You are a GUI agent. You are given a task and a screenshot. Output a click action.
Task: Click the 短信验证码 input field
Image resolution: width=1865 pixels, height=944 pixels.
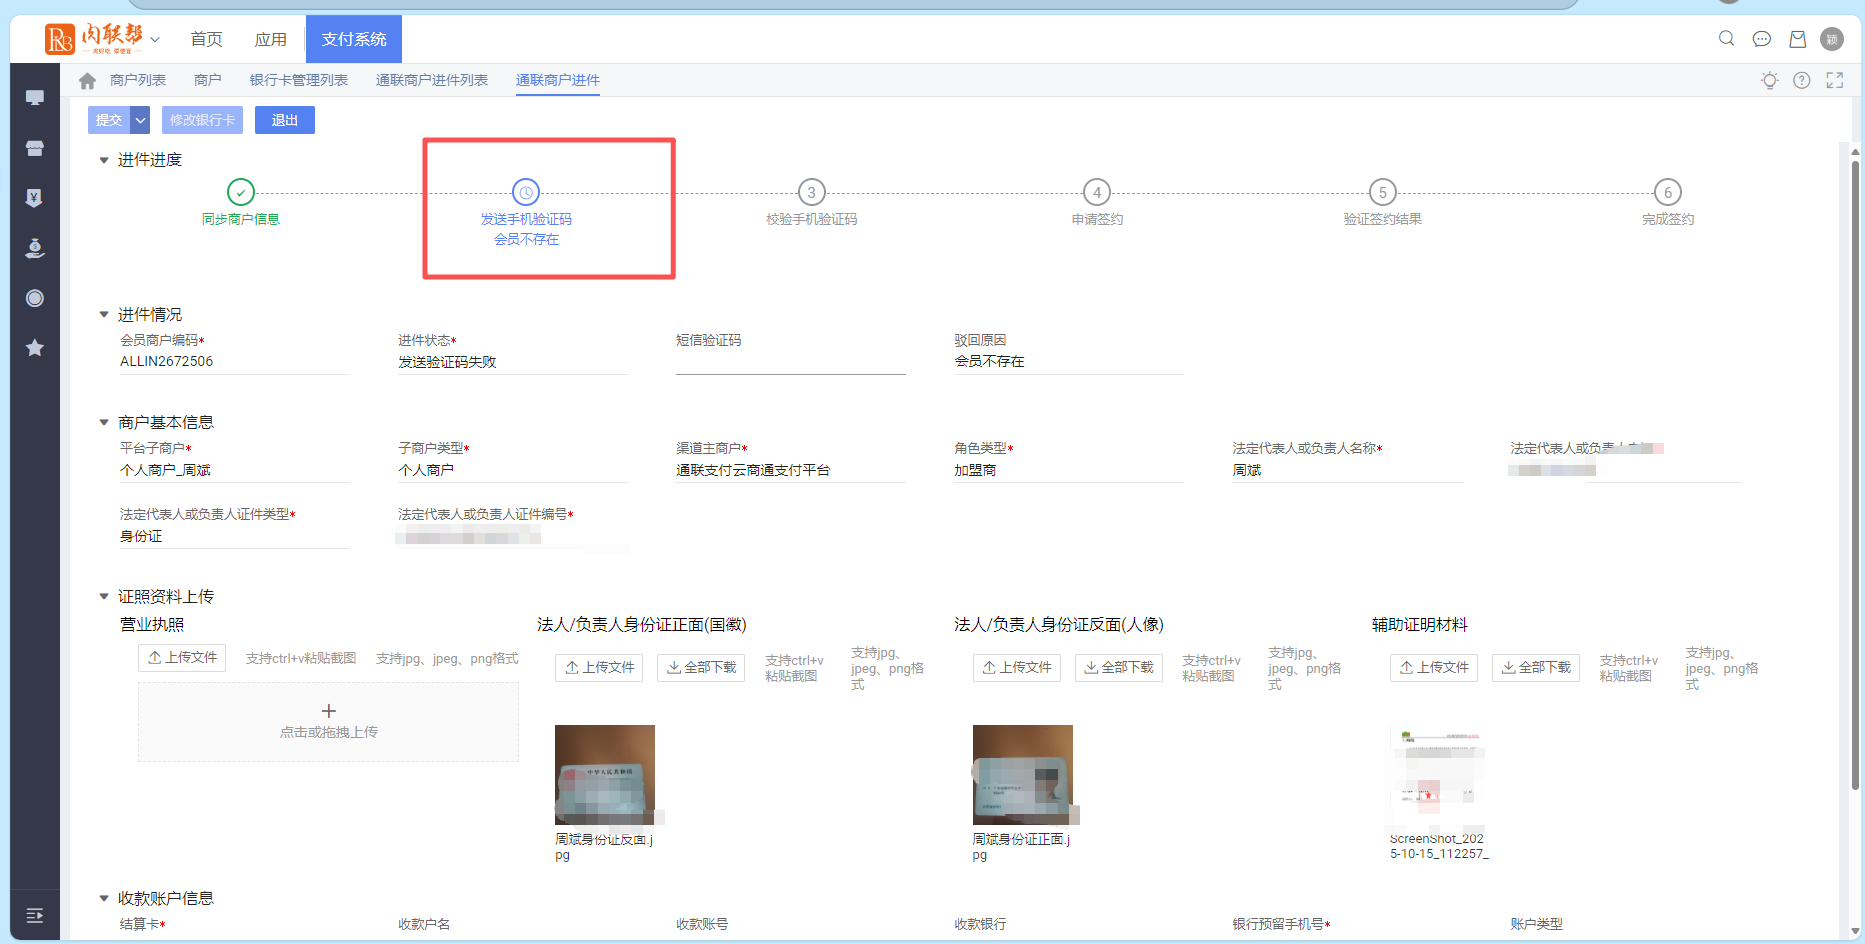point(790,362)
